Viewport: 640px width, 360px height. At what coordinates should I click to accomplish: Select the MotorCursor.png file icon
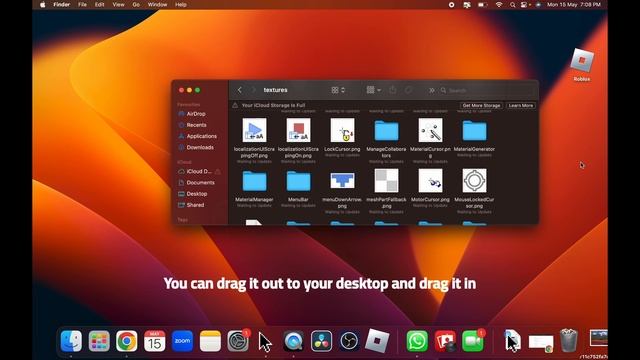click(430, 180)
